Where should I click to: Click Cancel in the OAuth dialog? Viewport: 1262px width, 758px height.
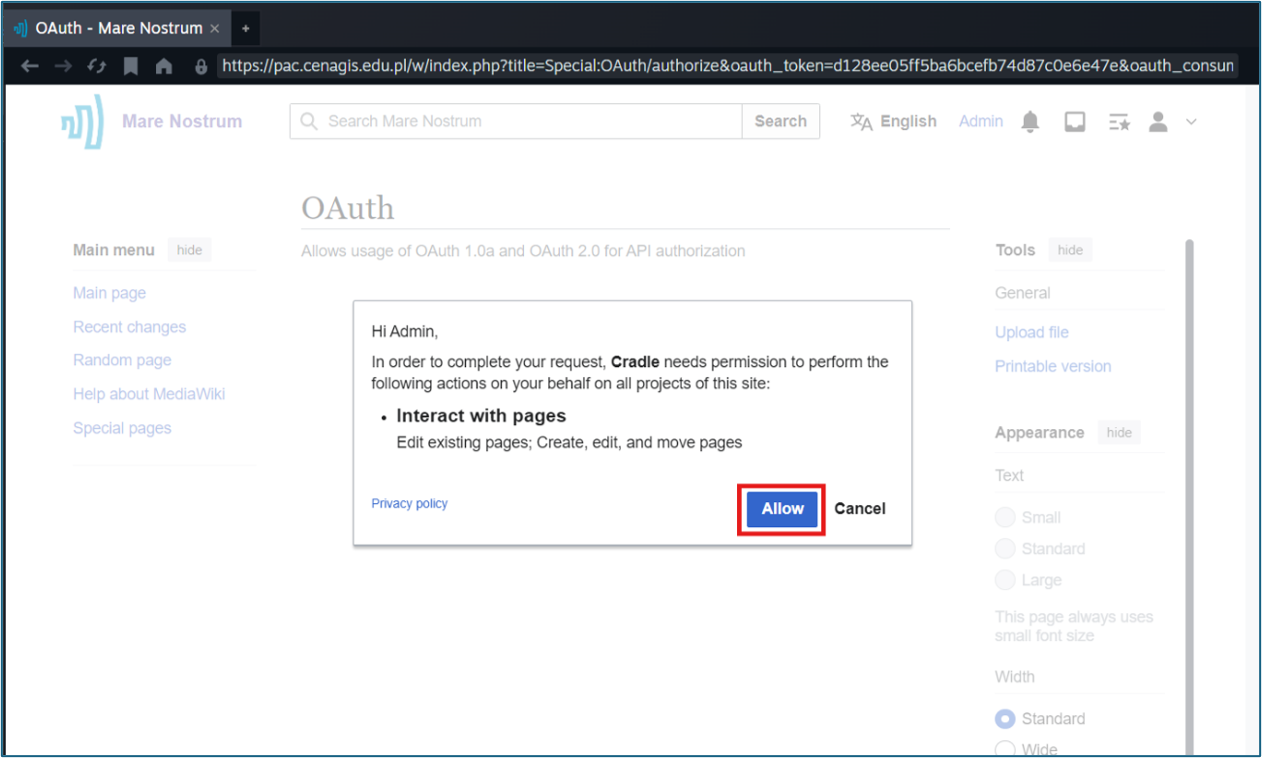coord(860,508)
